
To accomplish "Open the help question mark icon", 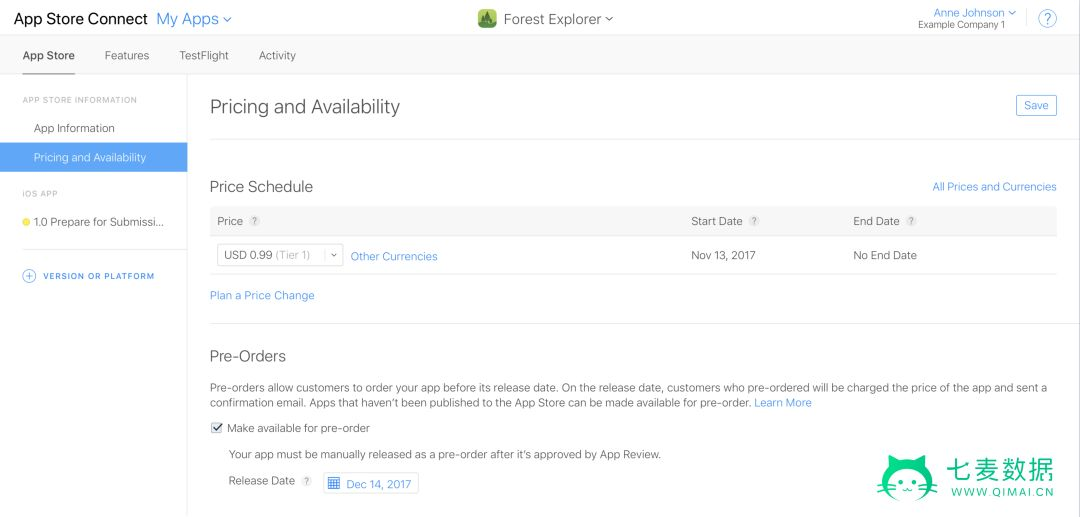I will [1047, 19].
